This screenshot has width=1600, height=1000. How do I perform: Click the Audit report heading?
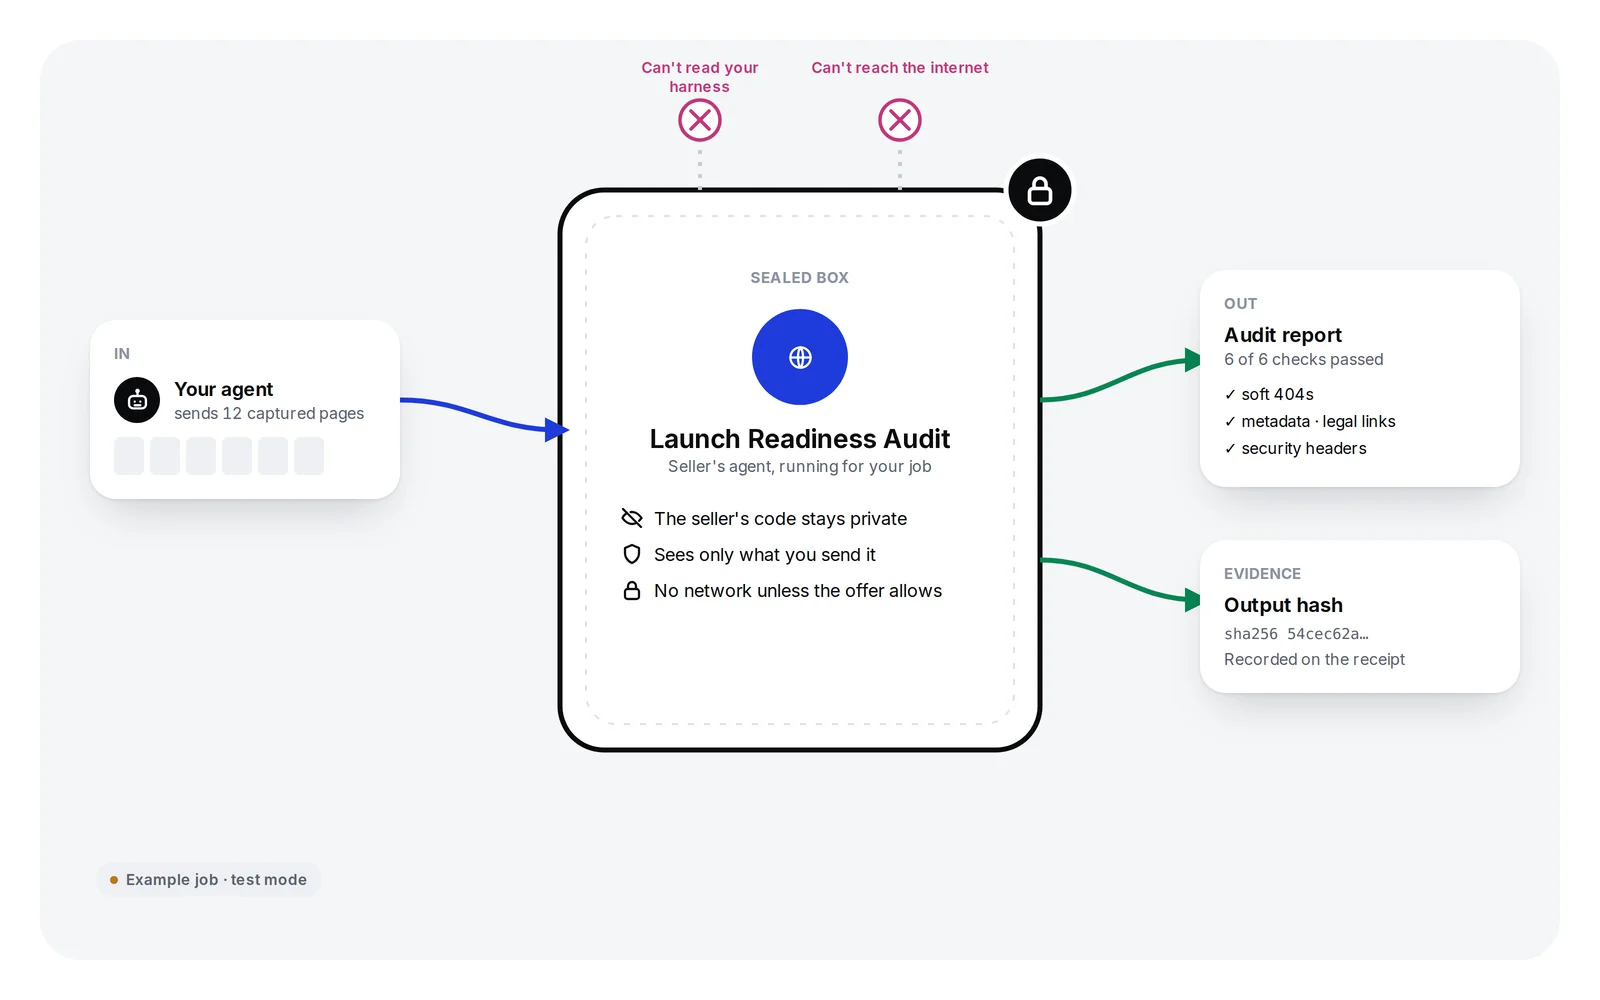(1283, 335)
